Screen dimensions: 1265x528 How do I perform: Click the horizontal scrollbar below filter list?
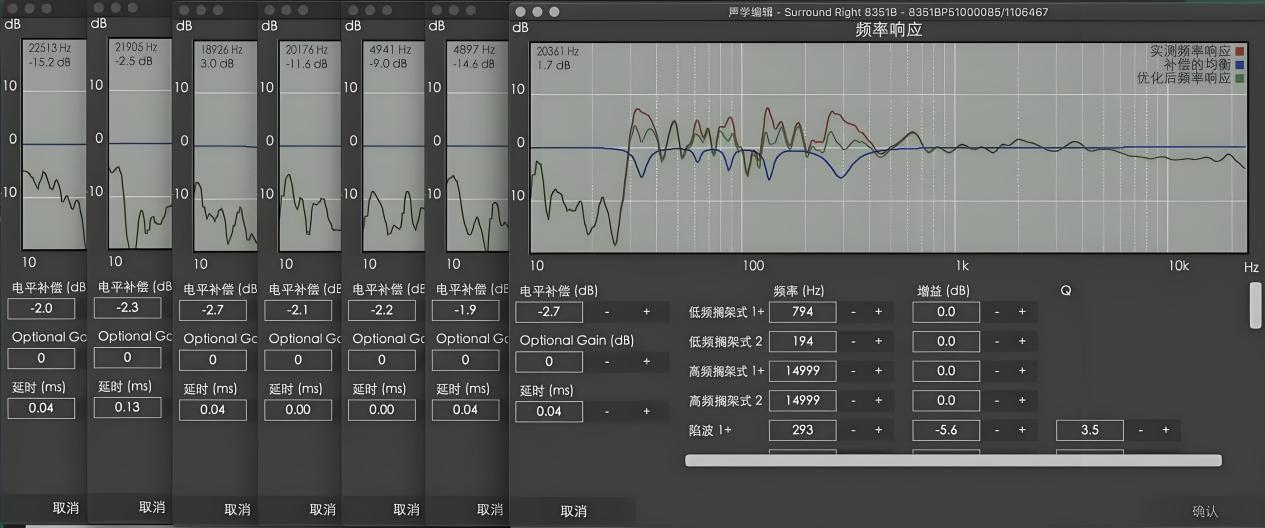pos(953,460)
